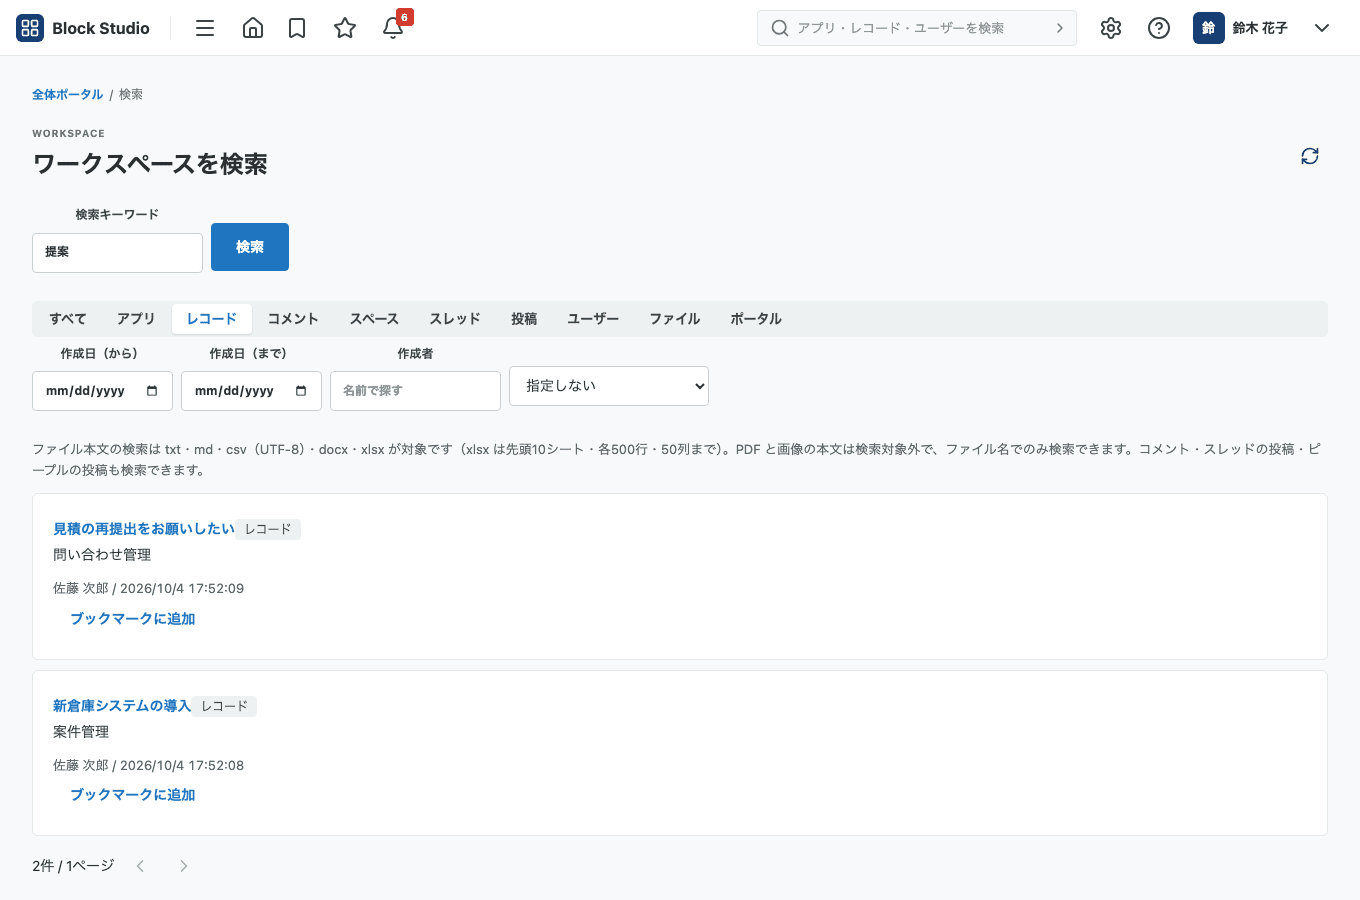Open calendar picker for 作成日(まで)
Screen dimensions: 1360x900
(301, 391)
